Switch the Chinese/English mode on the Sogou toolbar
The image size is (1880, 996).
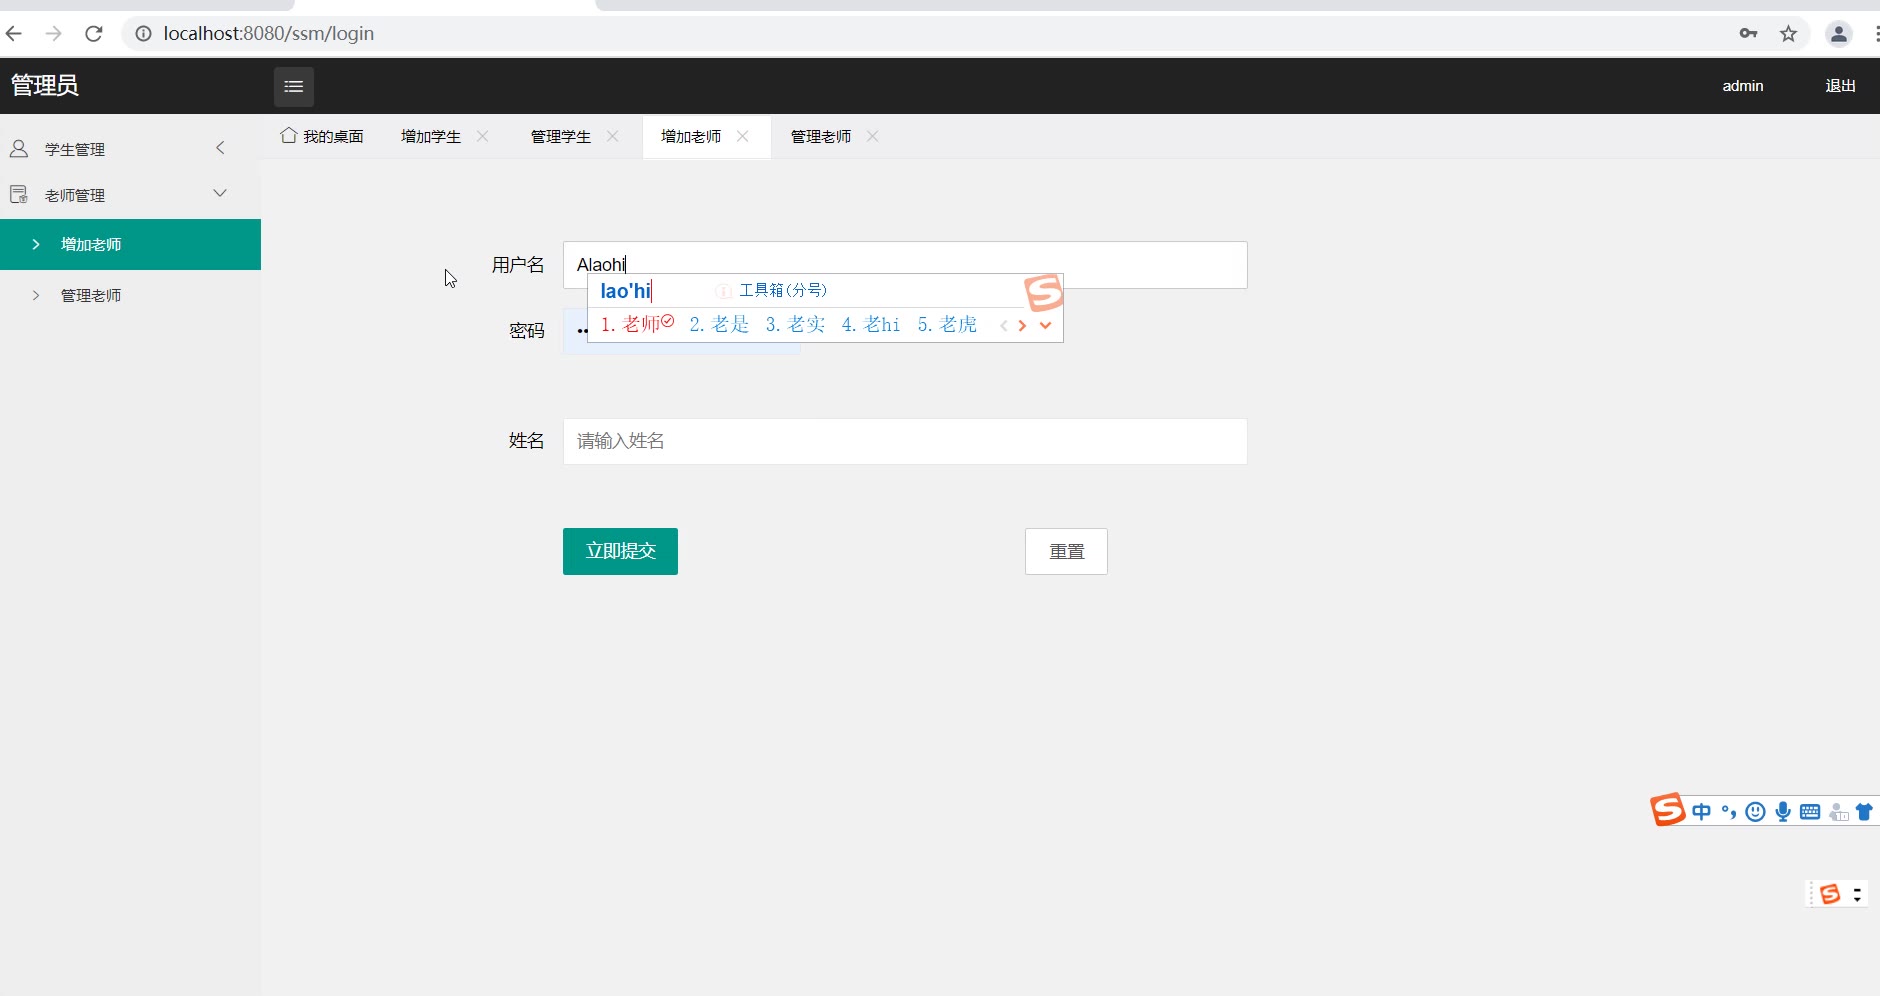[1702, 812]
